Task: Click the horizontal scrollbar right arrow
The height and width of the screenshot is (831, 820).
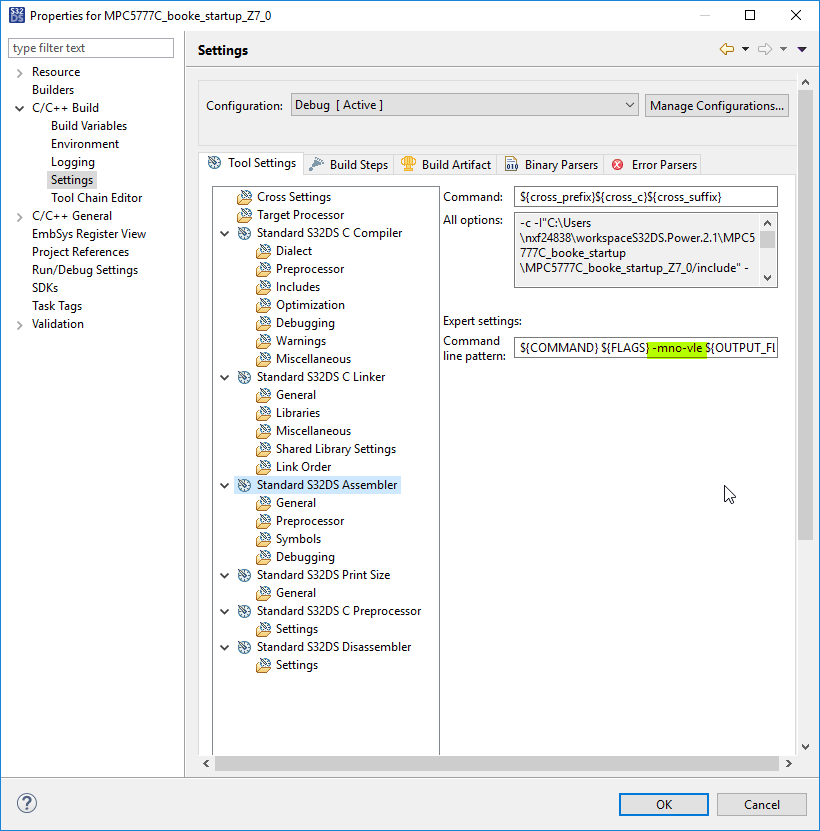Action: pyautogui.click(x=789, y=763)
